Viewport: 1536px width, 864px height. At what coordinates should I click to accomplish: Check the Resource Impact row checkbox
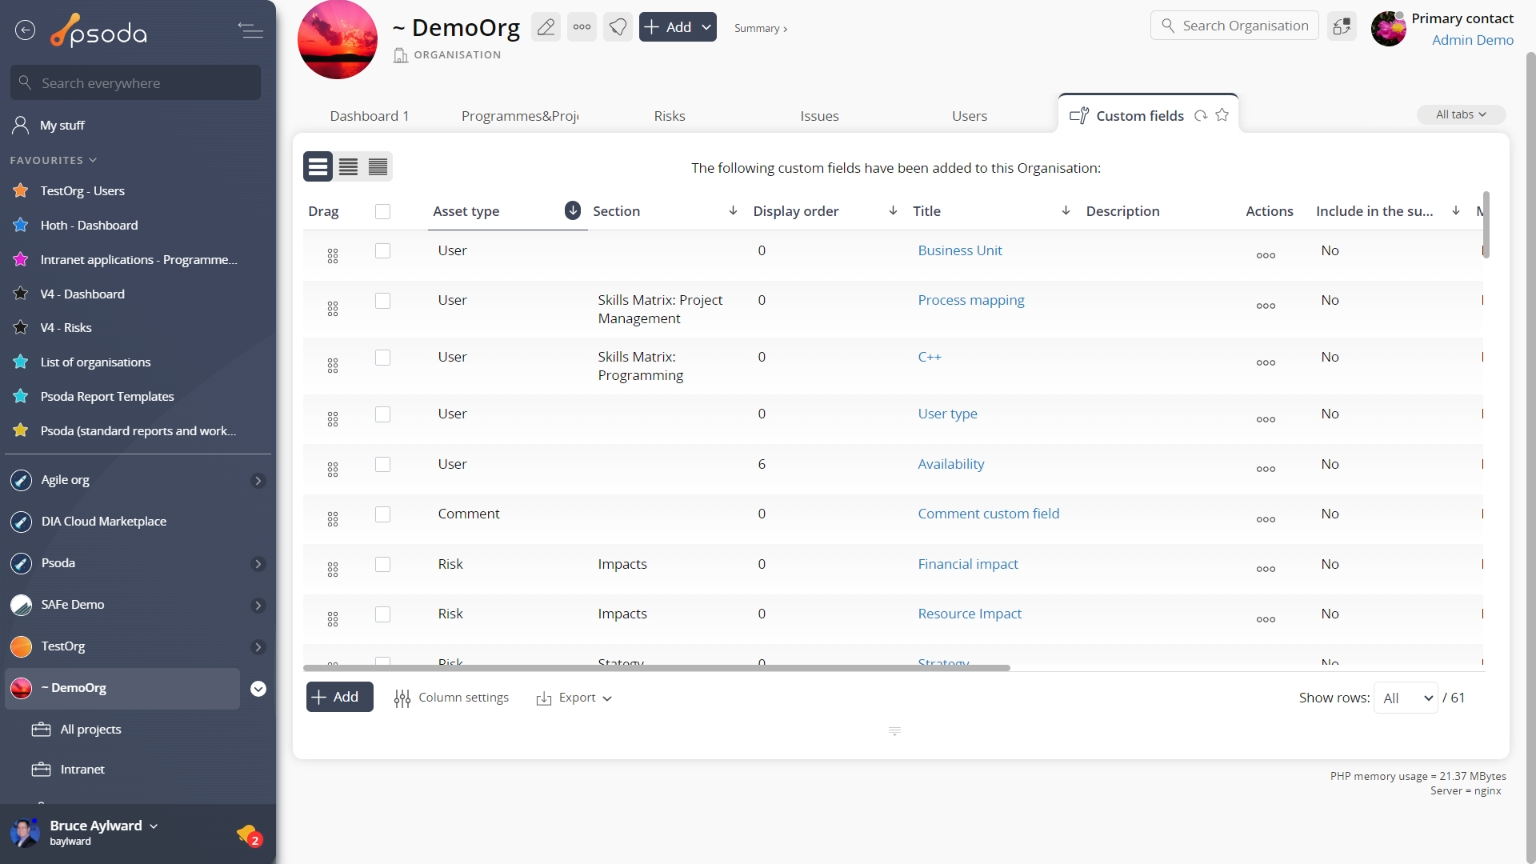coord(382,615)
